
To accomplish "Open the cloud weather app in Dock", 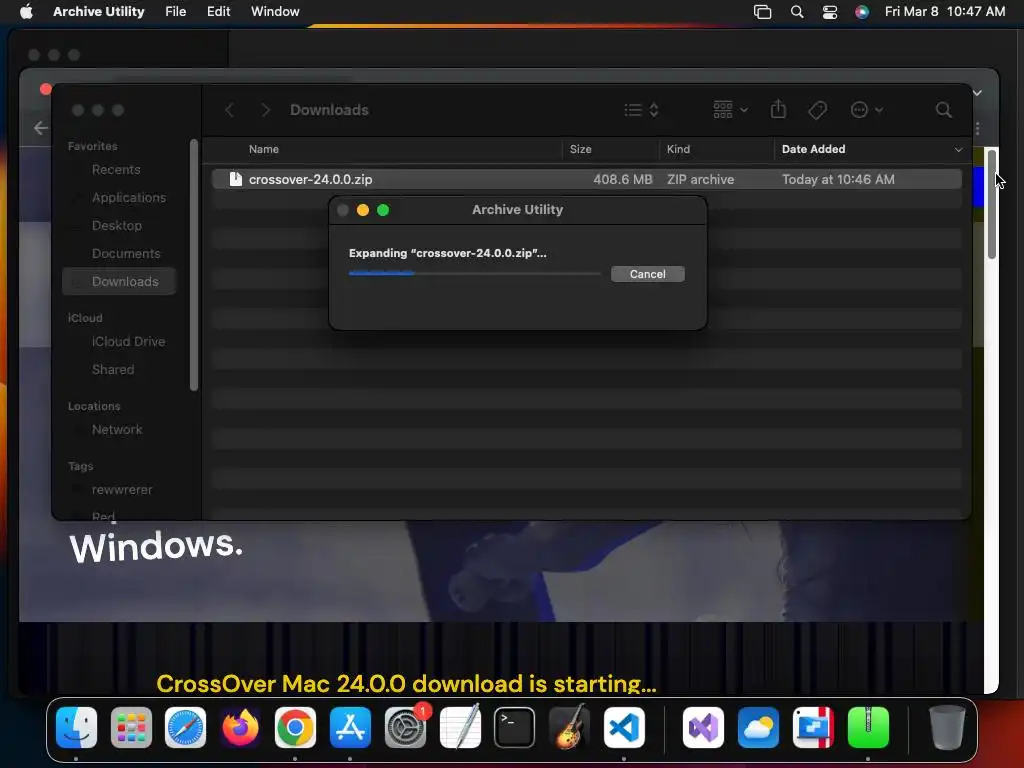I will tap(758, 728).
